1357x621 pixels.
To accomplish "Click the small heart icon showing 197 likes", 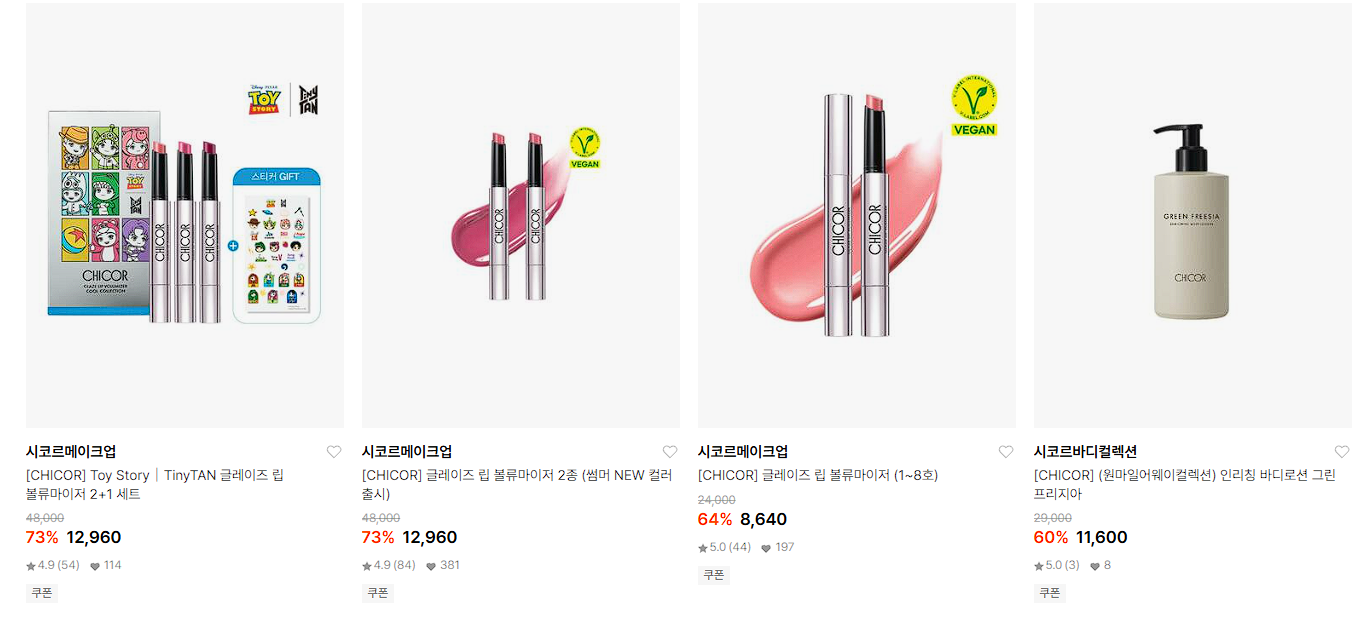I will coord(766,548).
